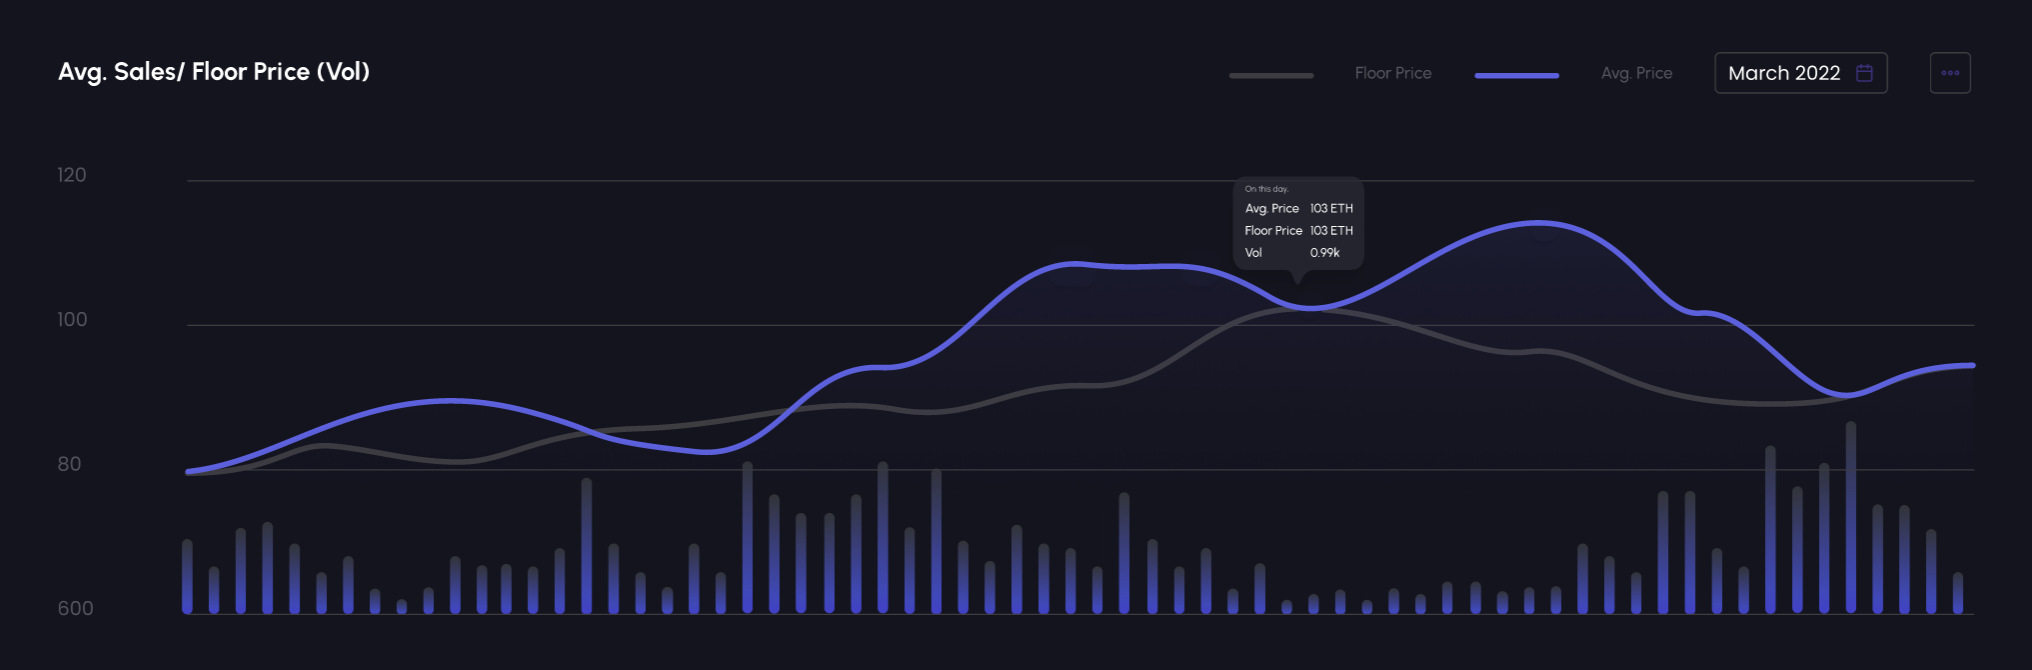The height and width of the screenshot is (670, 2032).
Task: Click the tallest volume bar near chart's right
Action: [x=1851, y=517]
